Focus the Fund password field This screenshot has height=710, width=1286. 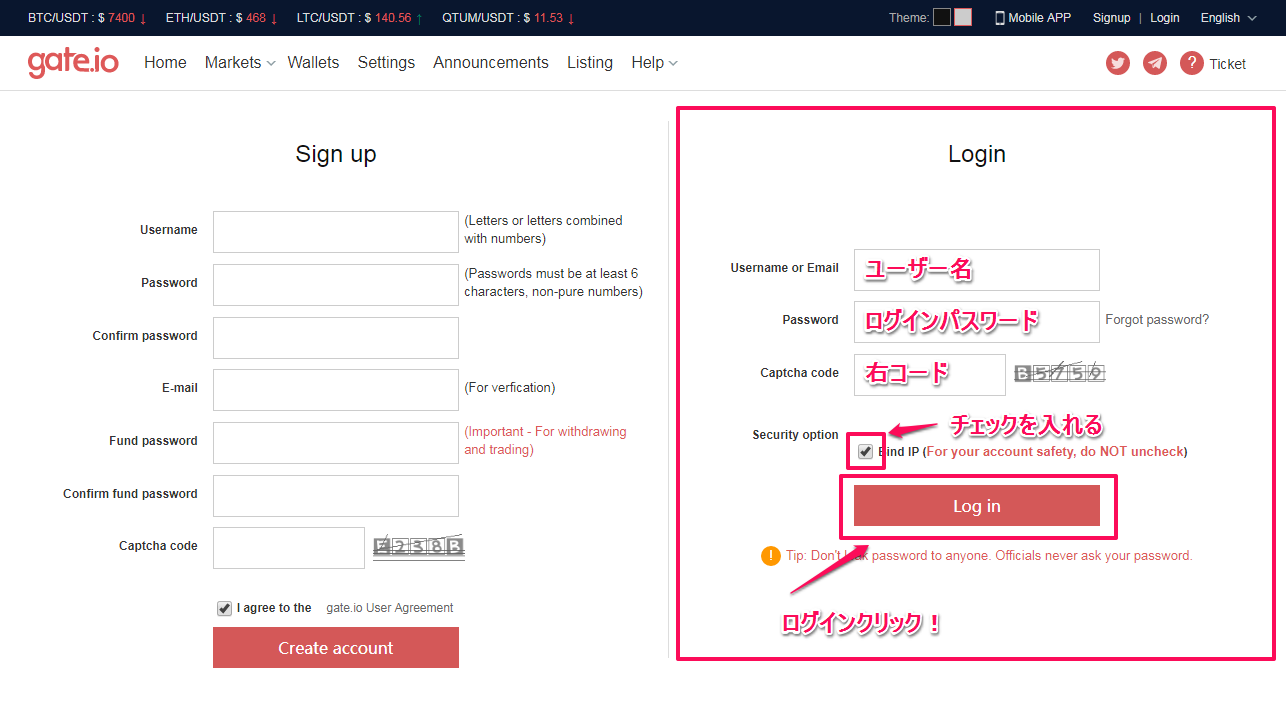pyautogui.click(x=336, y=443)
